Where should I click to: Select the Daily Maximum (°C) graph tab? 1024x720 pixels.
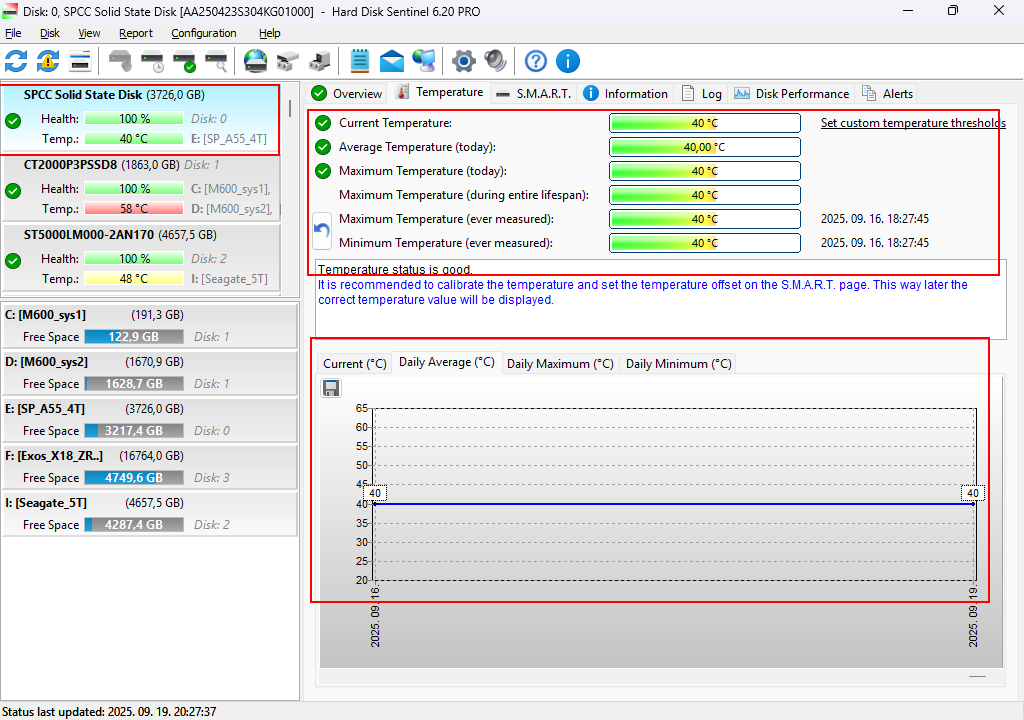point(560,364)
